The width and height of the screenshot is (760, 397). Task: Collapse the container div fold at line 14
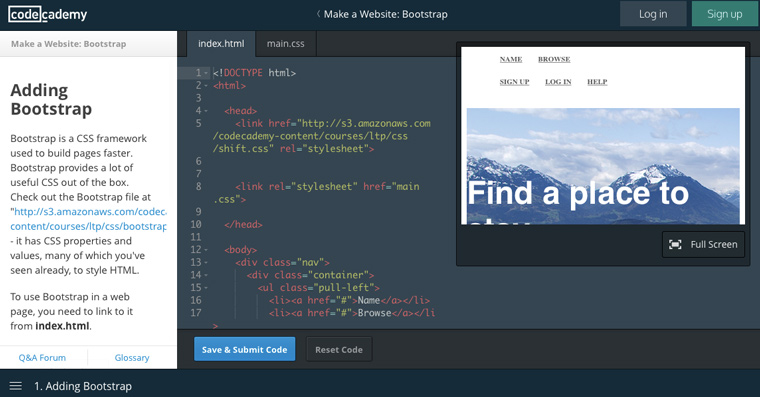click(206, 275)
